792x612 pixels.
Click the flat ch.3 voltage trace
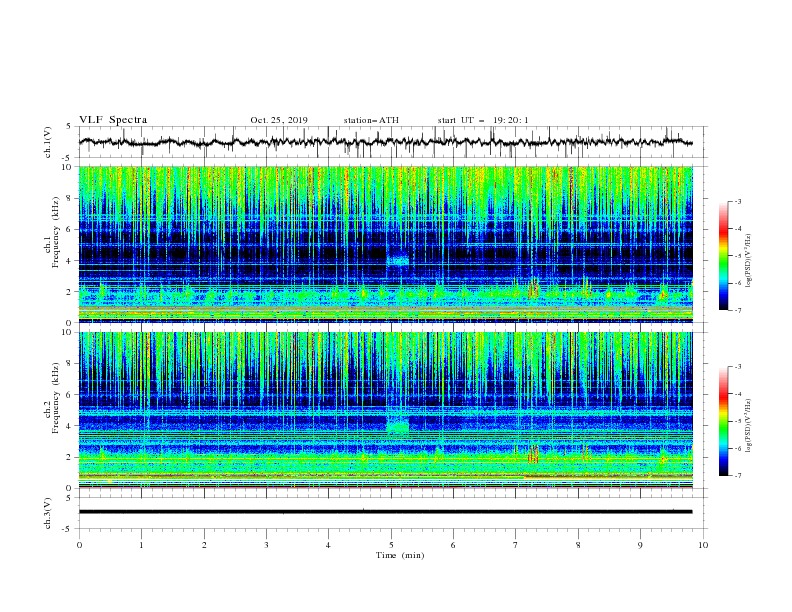[x=385, y=512]
